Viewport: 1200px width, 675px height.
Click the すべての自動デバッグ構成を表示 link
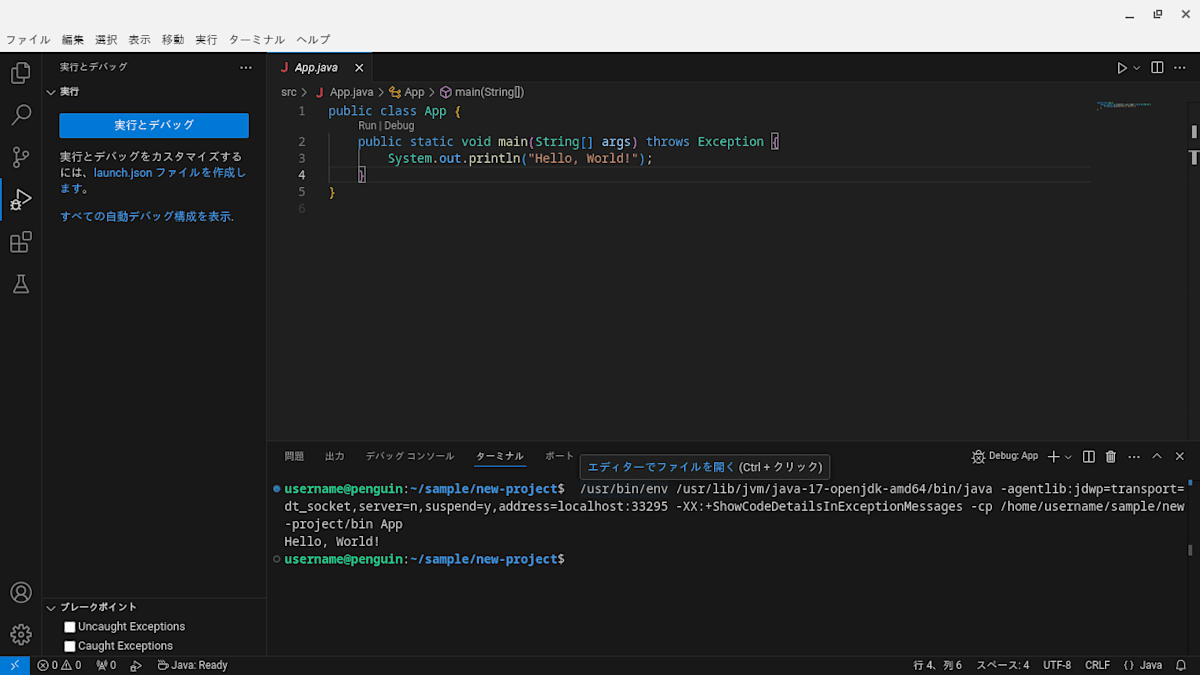pos(146,216)
